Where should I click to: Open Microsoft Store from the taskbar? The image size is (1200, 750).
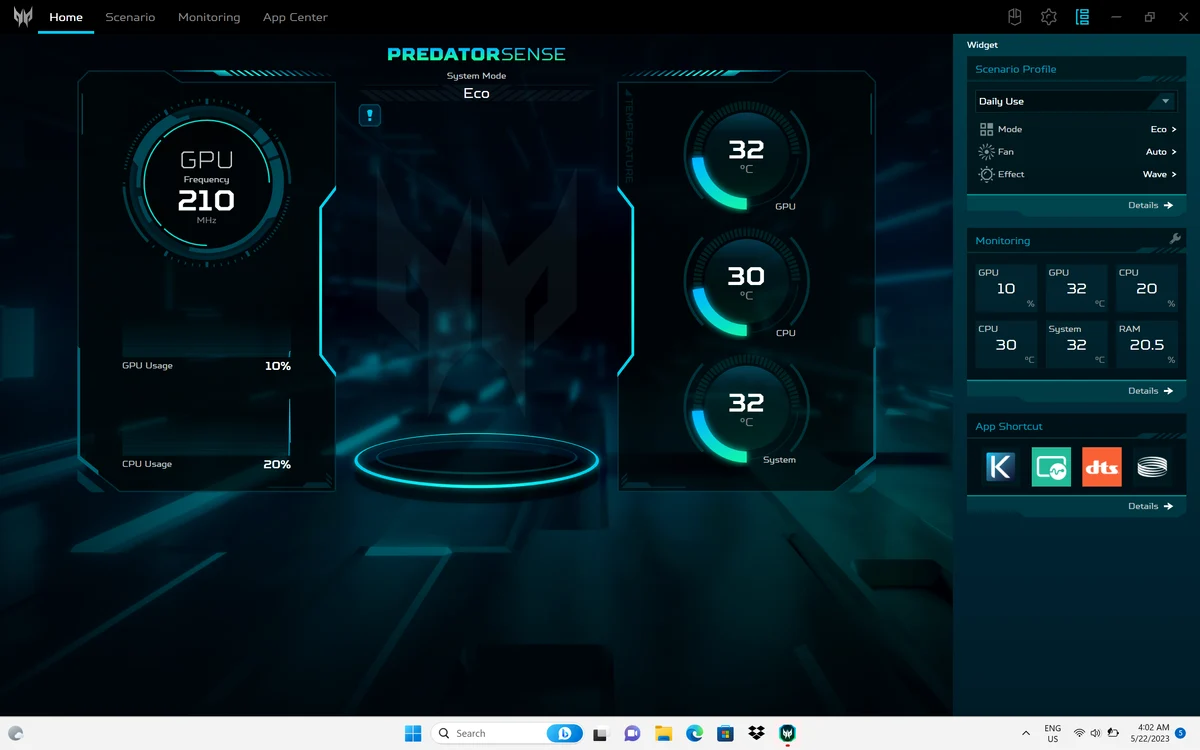coord(725,733)
